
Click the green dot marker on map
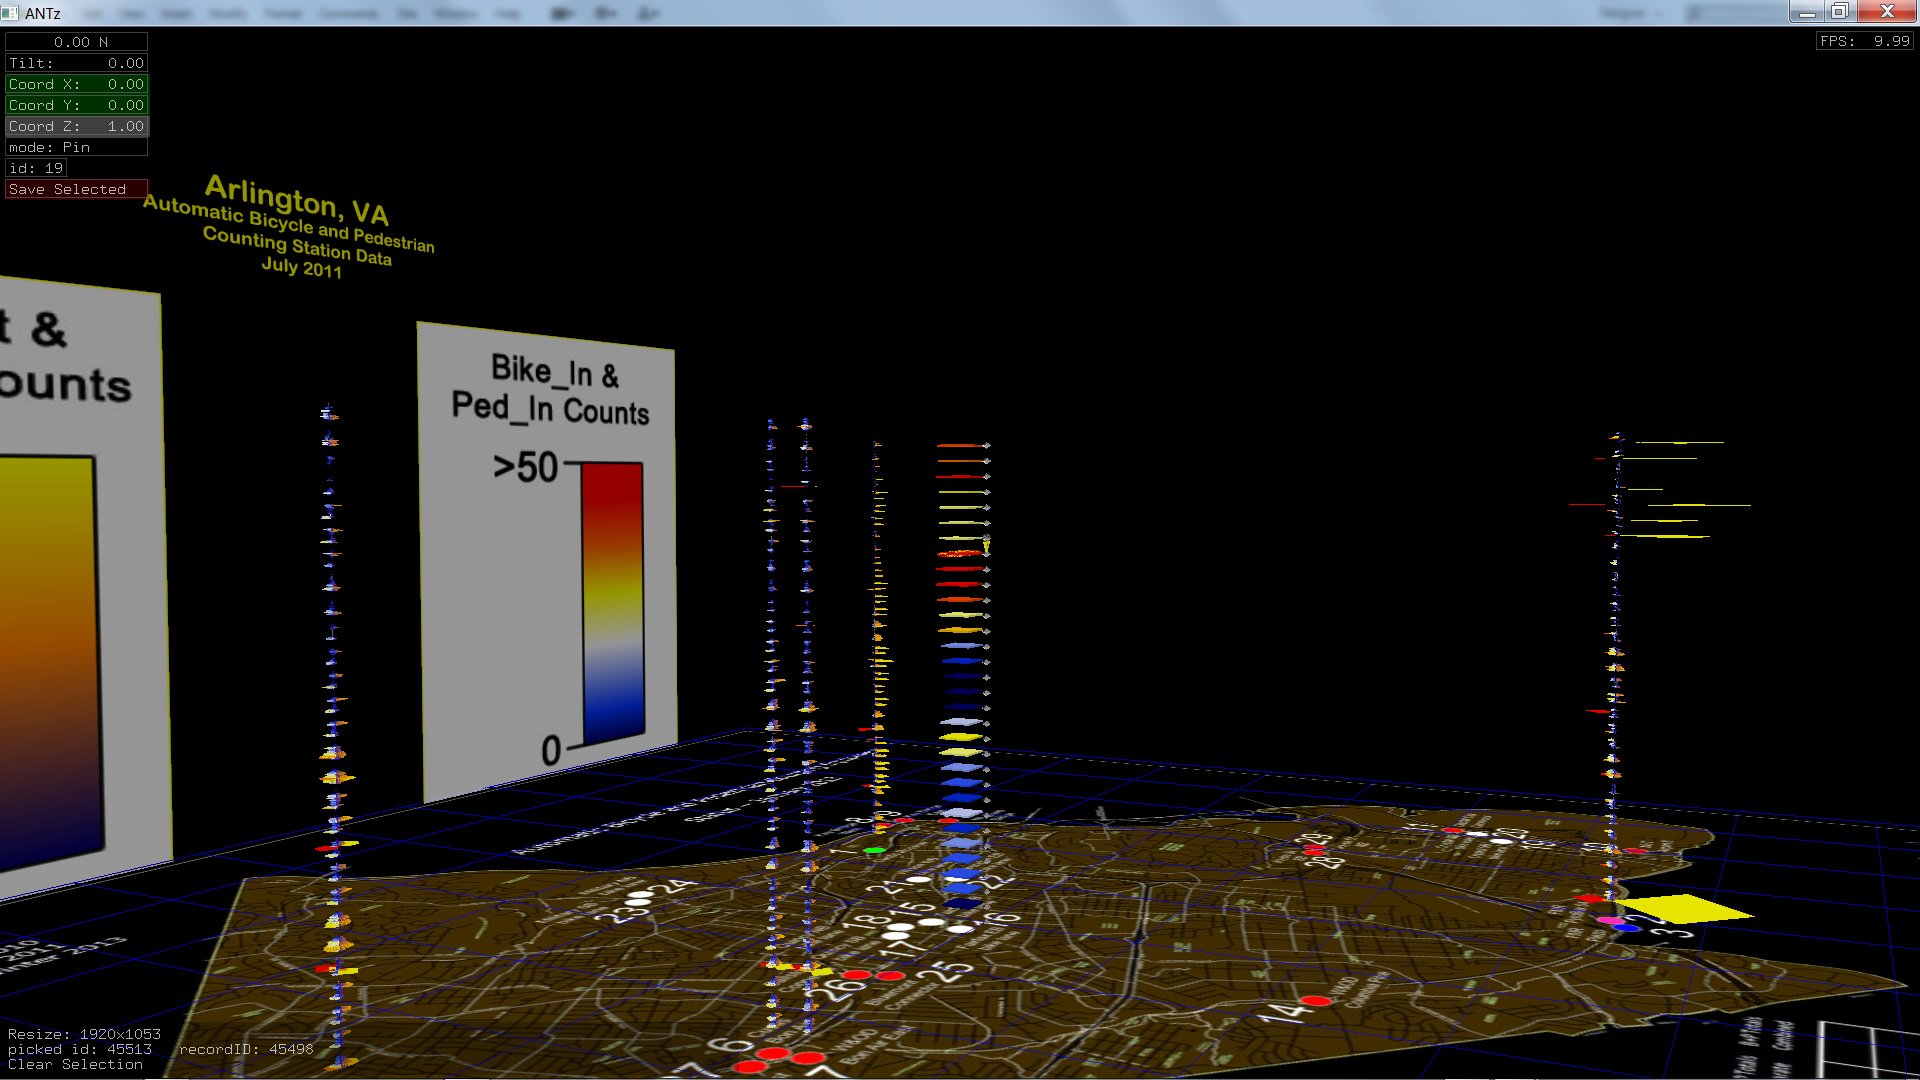point(875,850)
